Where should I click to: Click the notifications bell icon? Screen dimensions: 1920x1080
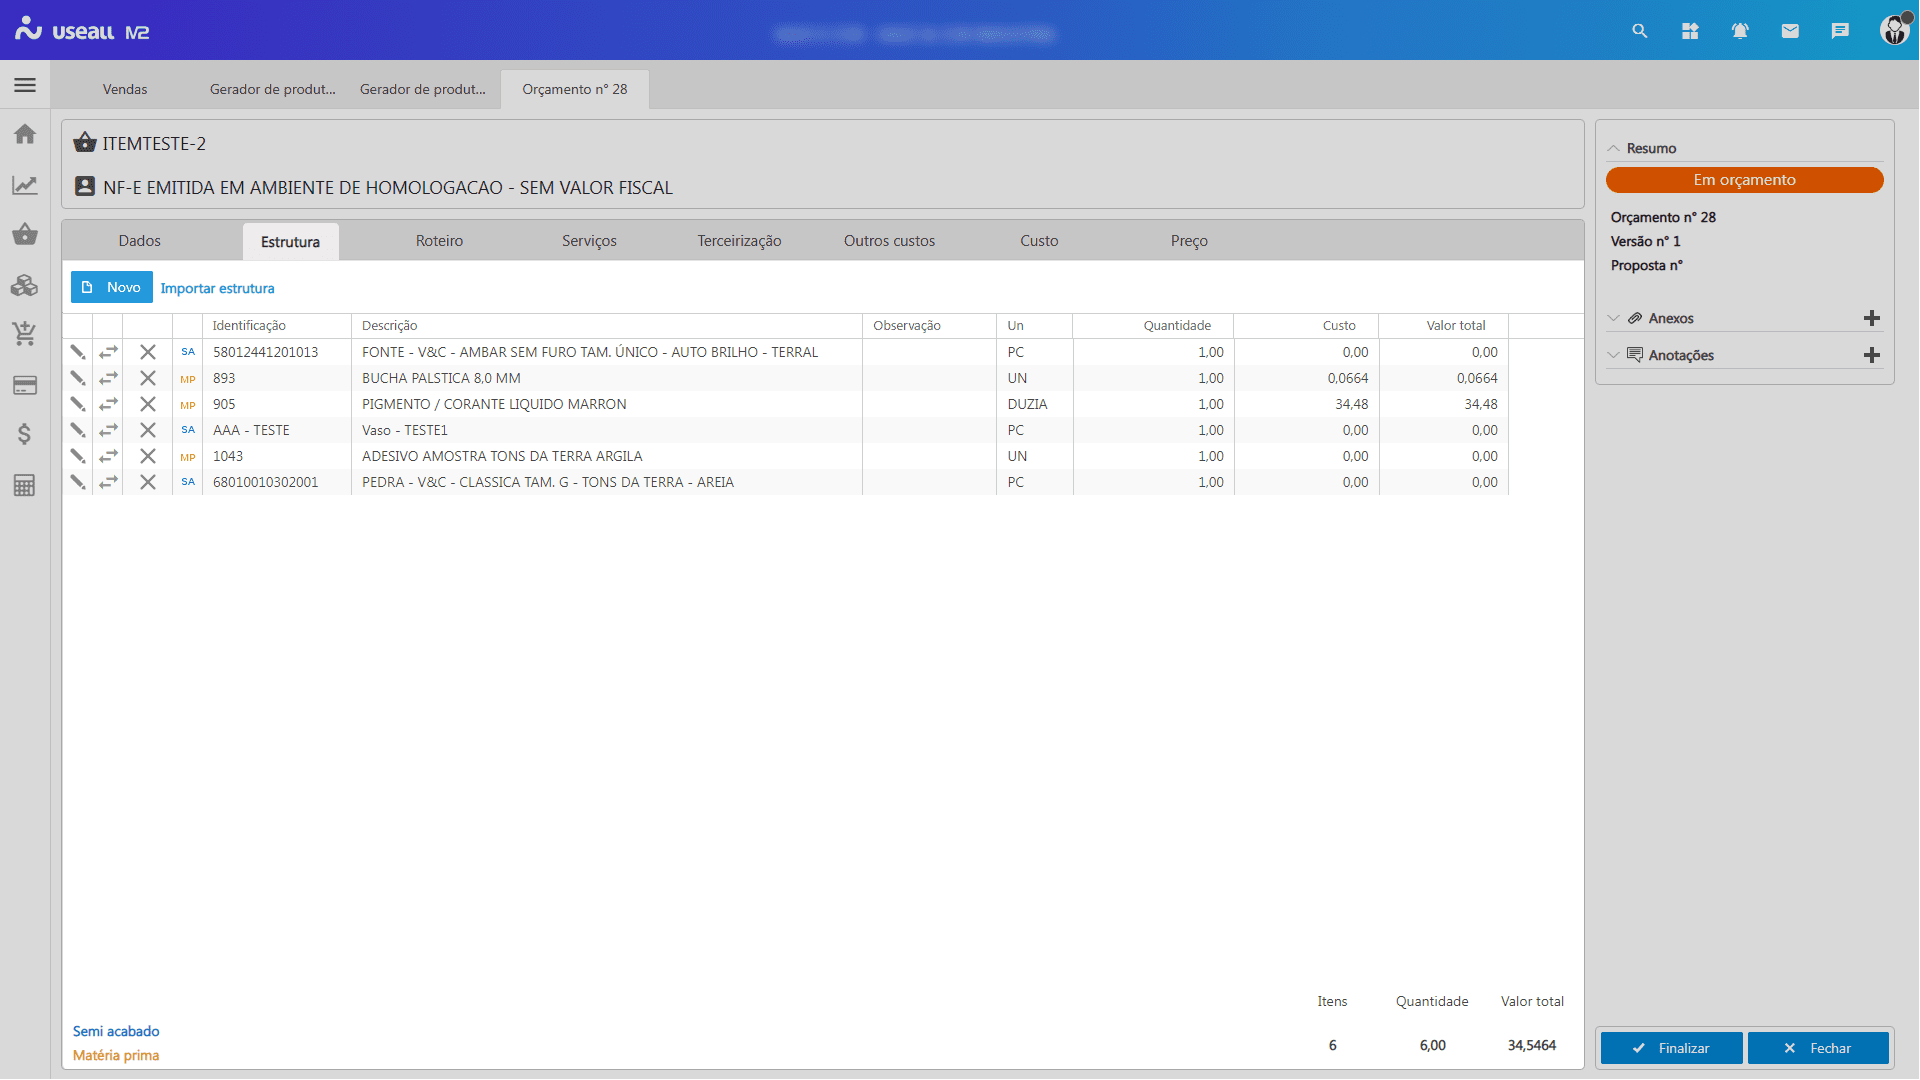click(x=1740, y=31)
